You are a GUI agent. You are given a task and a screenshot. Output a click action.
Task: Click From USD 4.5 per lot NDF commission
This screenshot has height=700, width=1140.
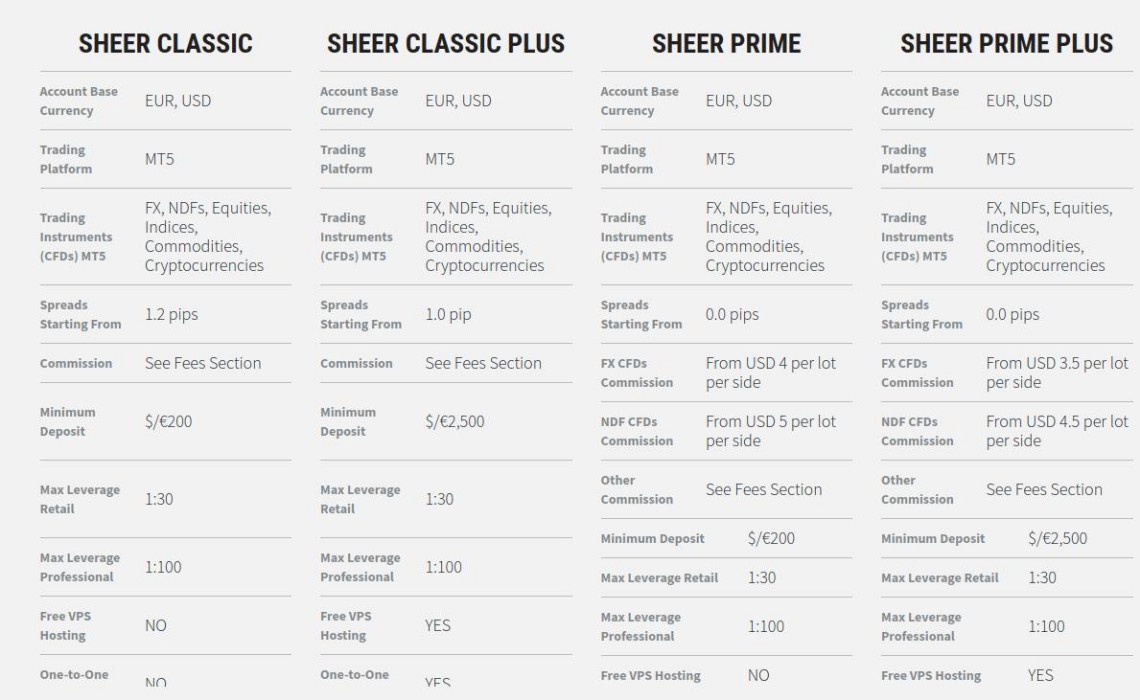(x=1057, y=422)
